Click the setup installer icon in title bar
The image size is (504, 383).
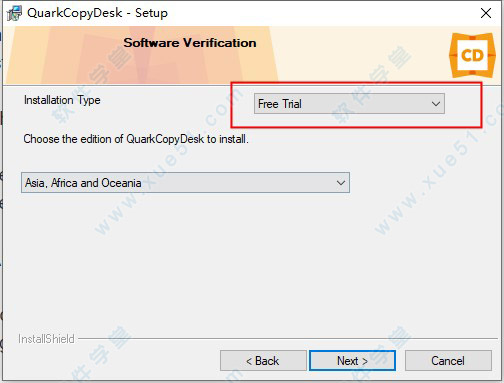pos(14,13)
